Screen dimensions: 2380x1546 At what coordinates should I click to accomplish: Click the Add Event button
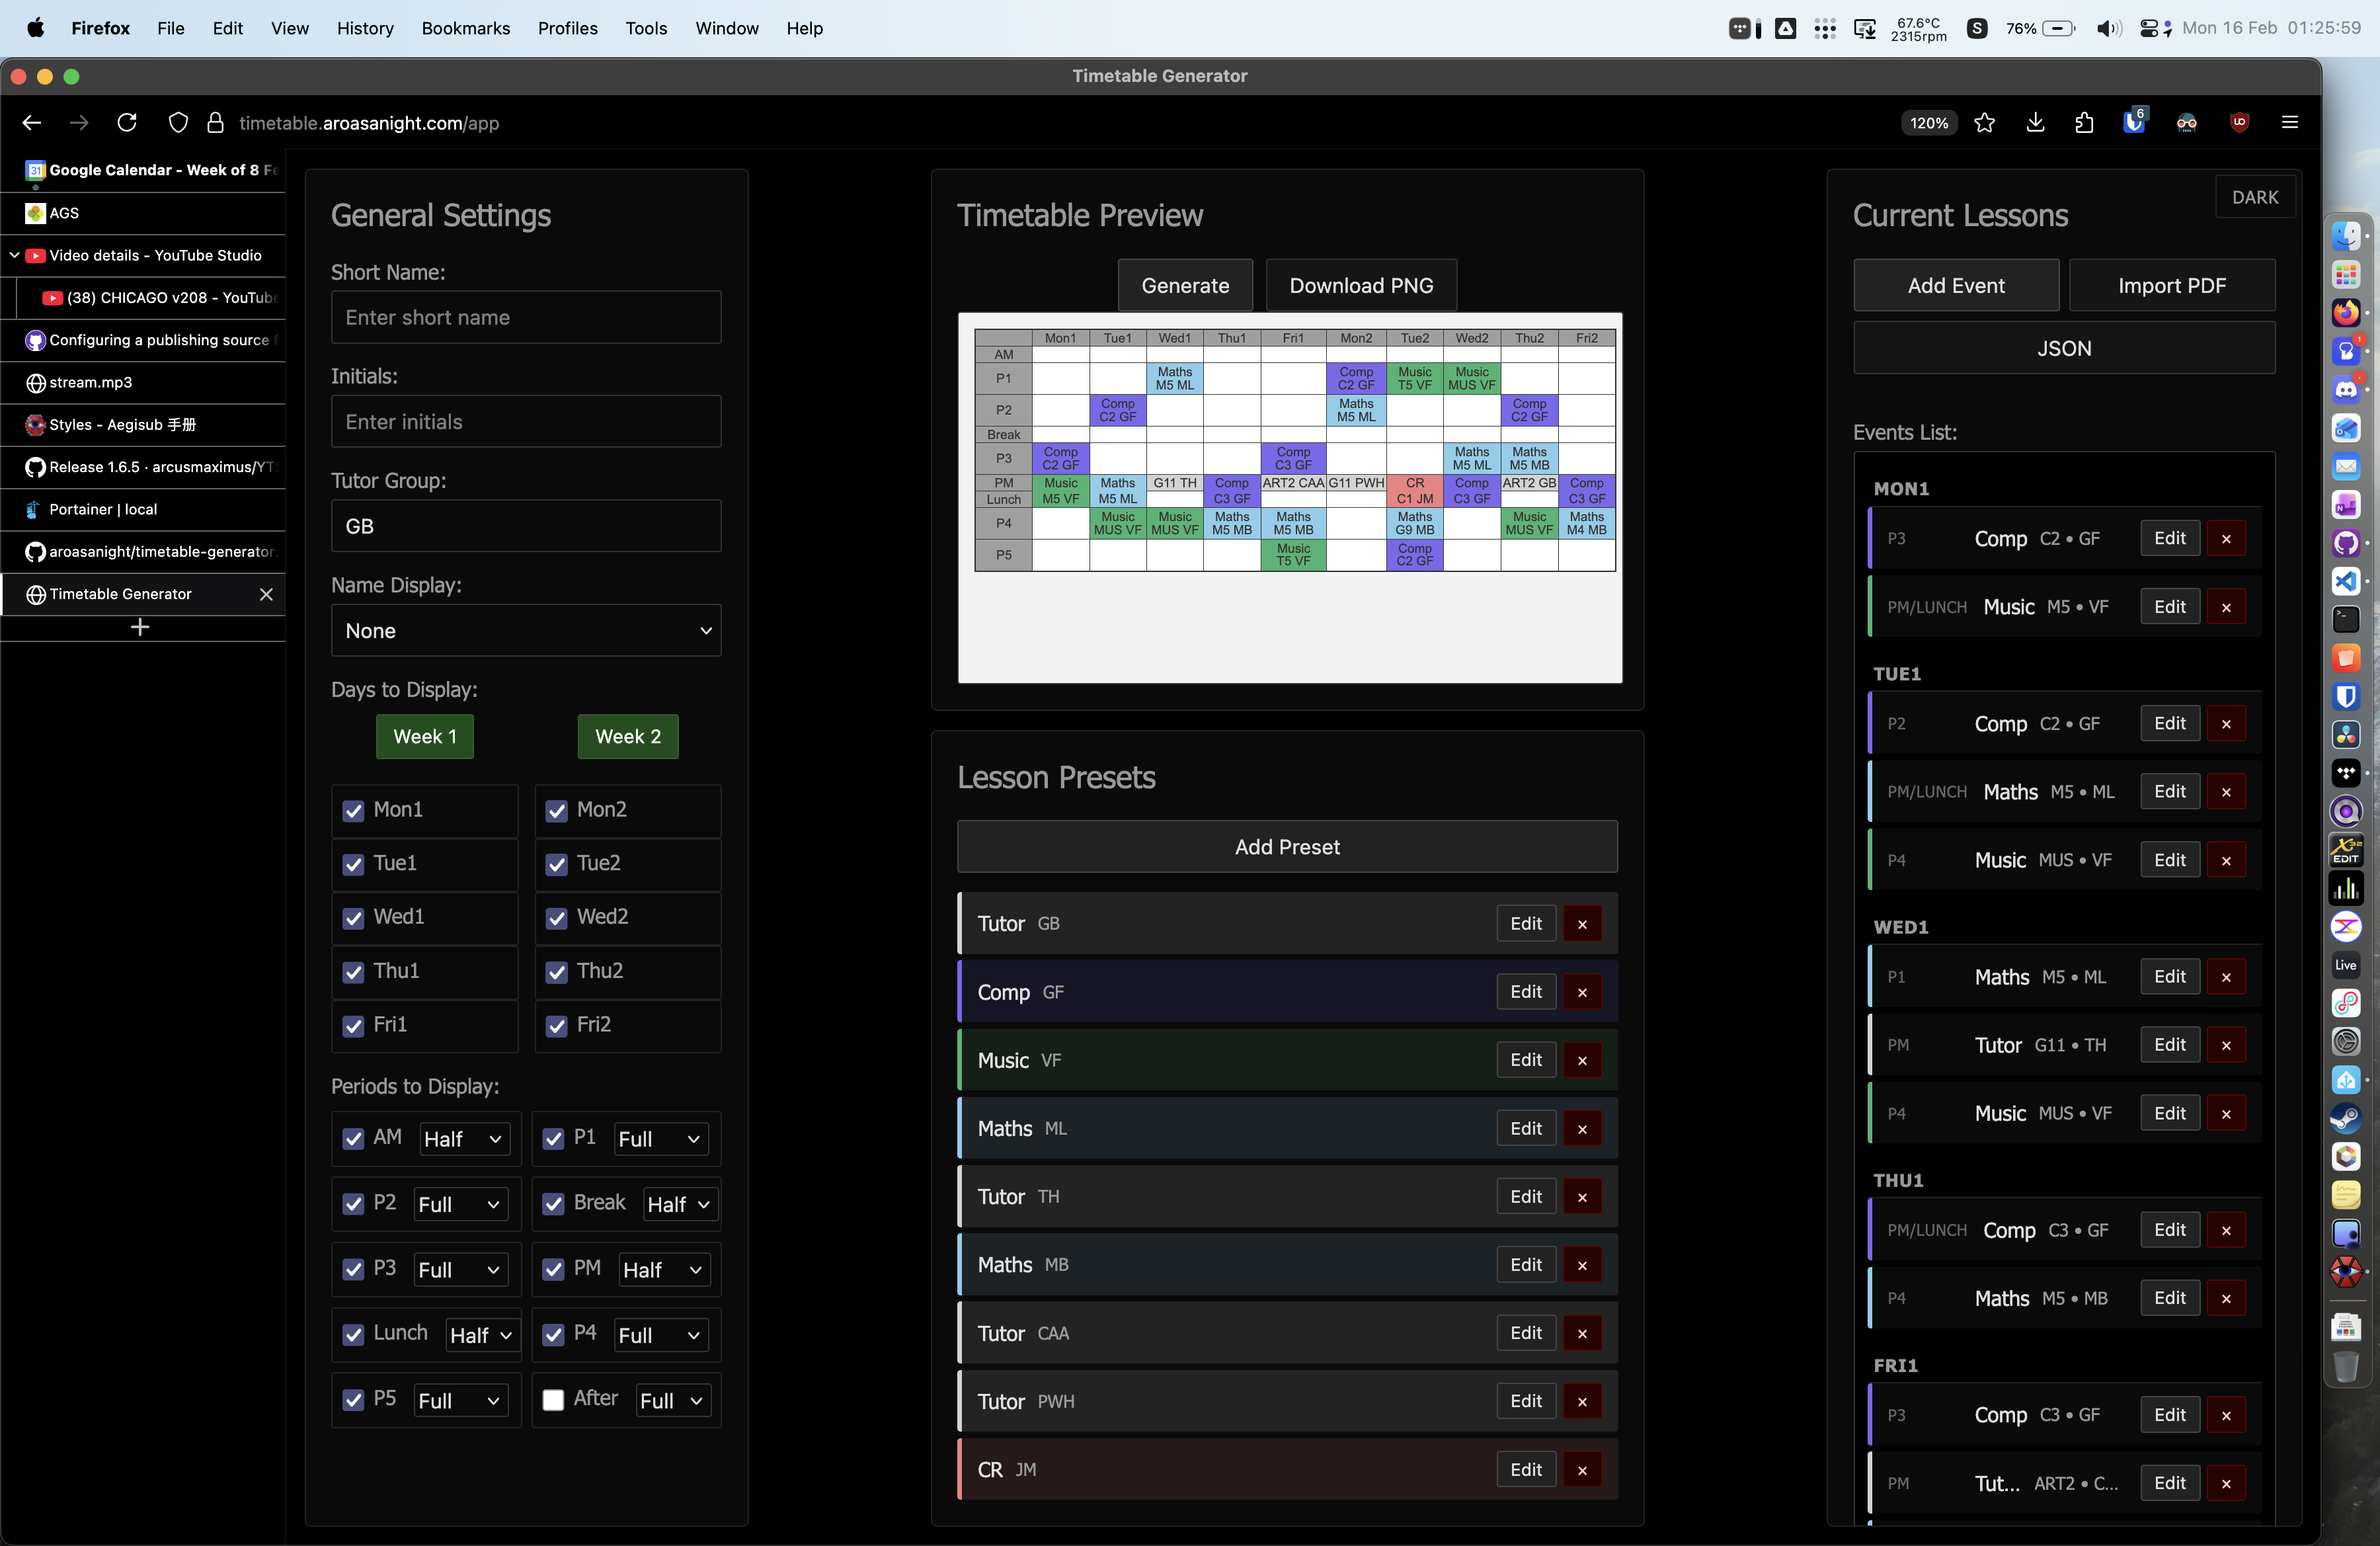tap(1956, 286)
